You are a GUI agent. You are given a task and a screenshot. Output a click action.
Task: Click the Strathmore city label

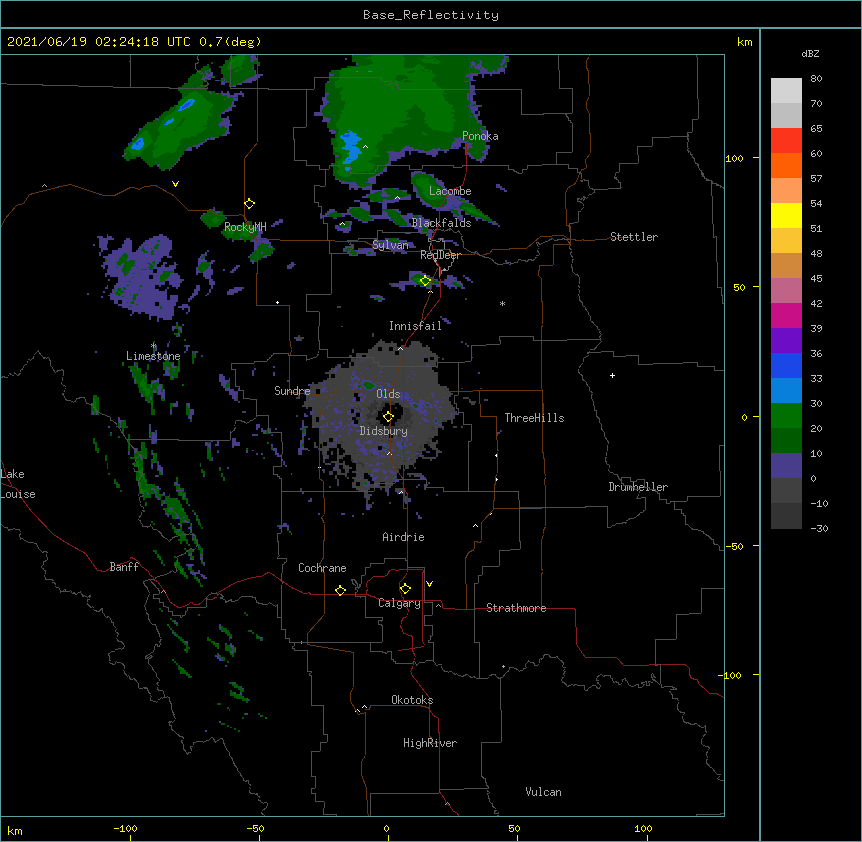[x=516, y=608]
